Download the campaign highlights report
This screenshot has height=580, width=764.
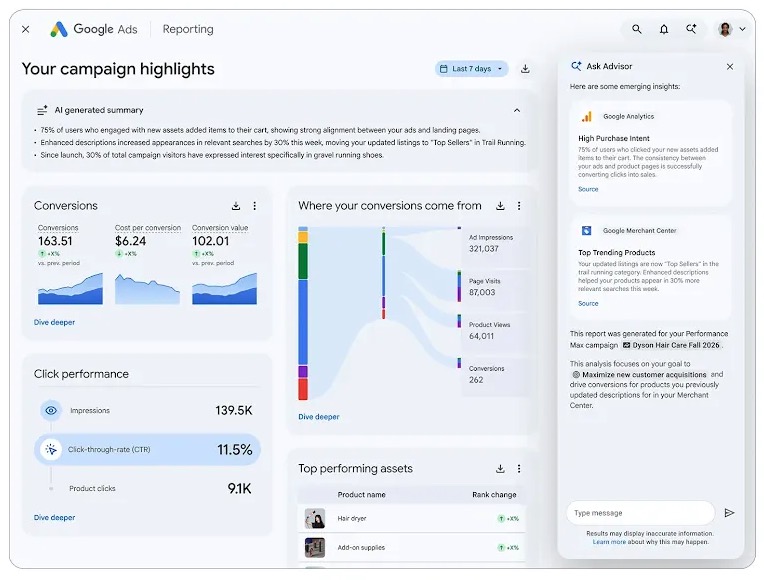click(525, 69)
